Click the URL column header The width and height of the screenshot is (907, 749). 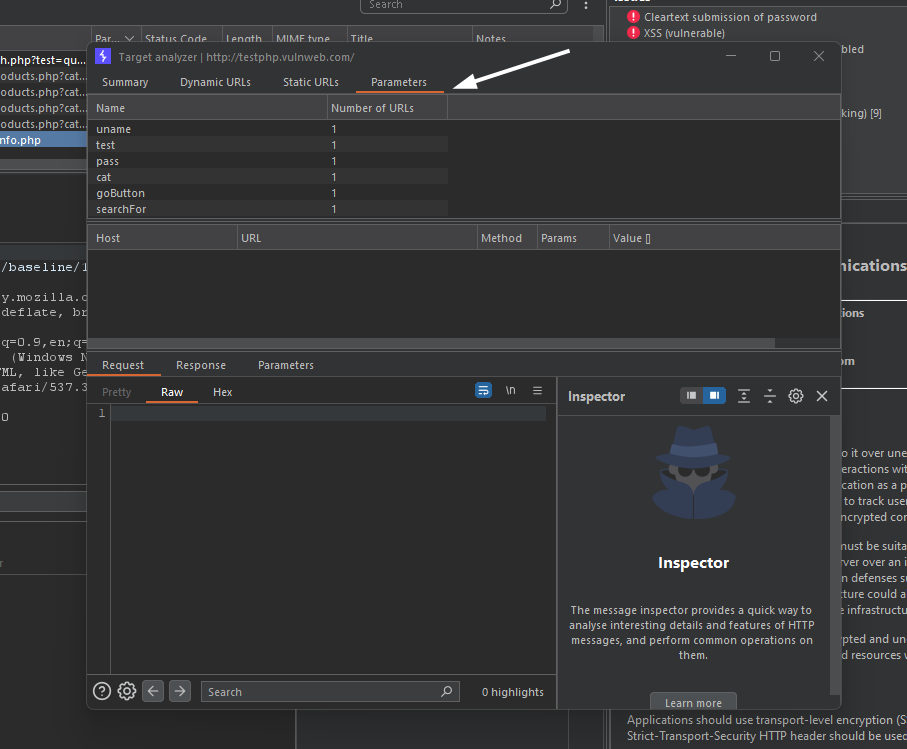[357, 238]
